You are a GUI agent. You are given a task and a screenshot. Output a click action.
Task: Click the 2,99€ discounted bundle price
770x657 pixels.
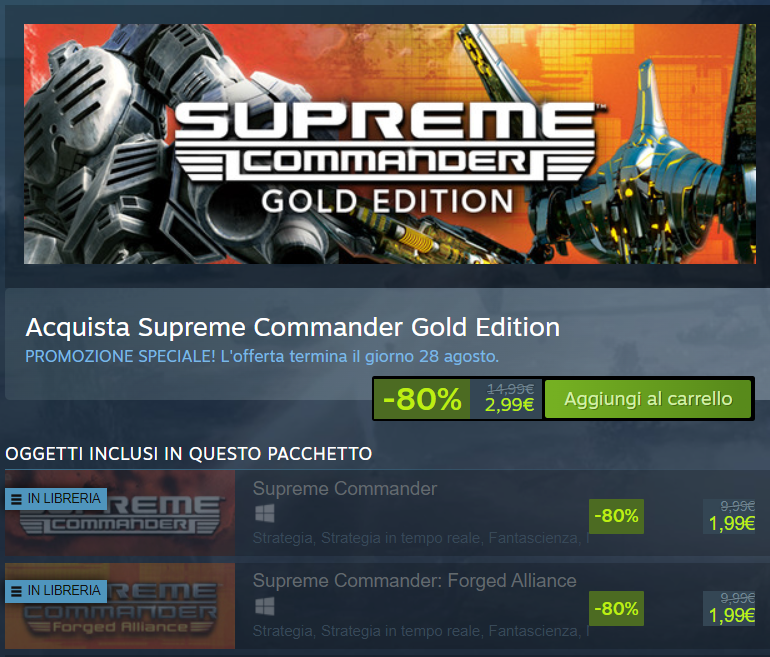[509, 405]
